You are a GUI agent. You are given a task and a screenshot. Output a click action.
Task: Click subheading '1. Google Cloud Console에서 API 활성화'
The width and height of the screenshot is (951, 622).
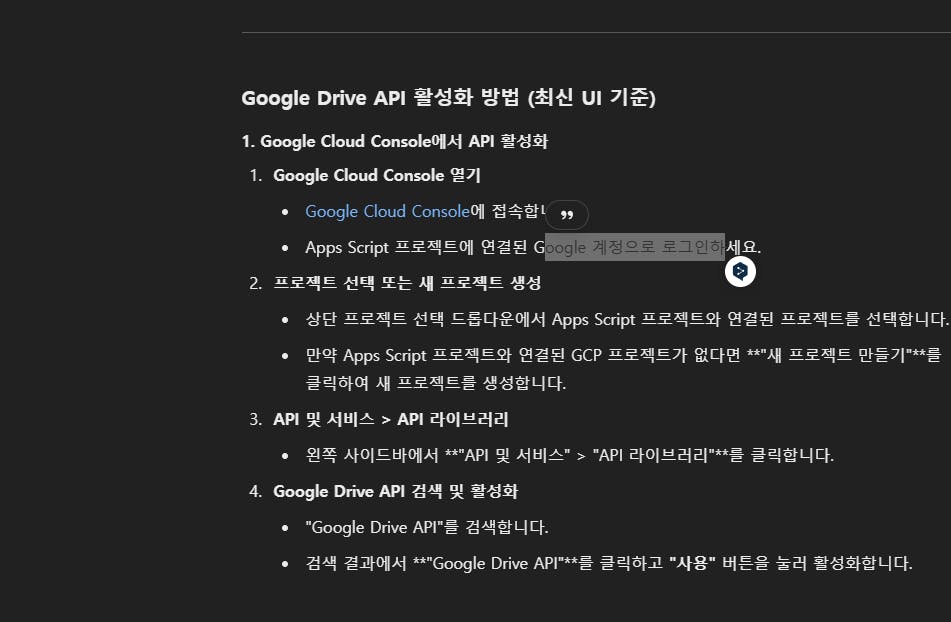395,141
